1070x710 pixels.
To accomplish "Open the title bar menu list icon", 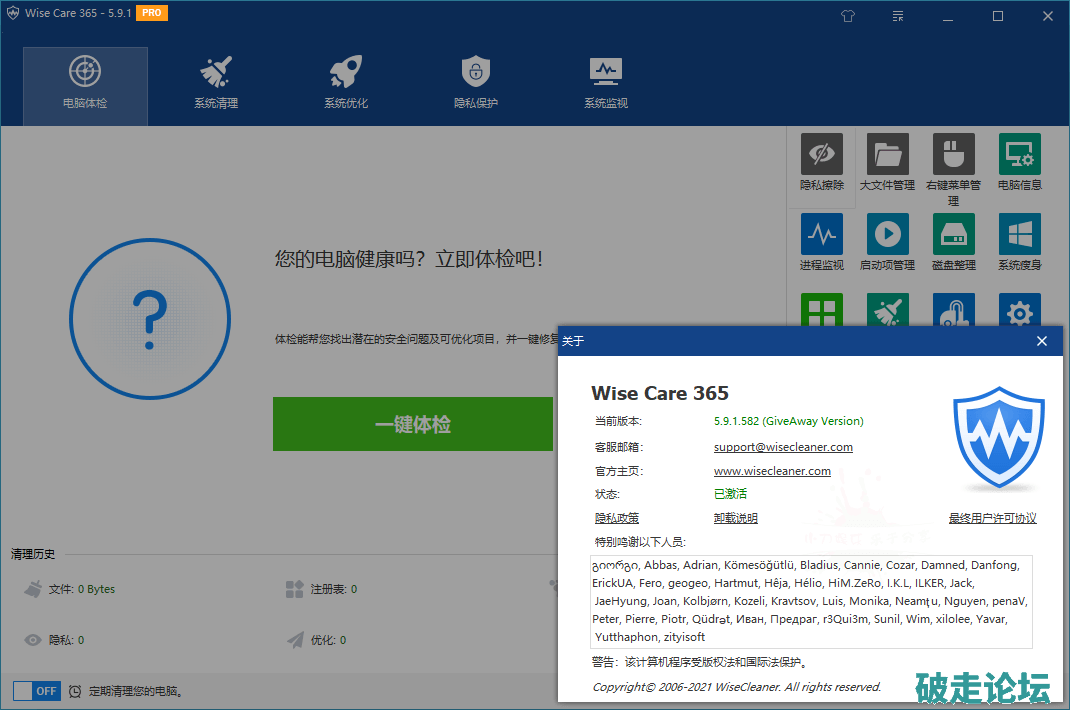I will (x=898, y=16).
